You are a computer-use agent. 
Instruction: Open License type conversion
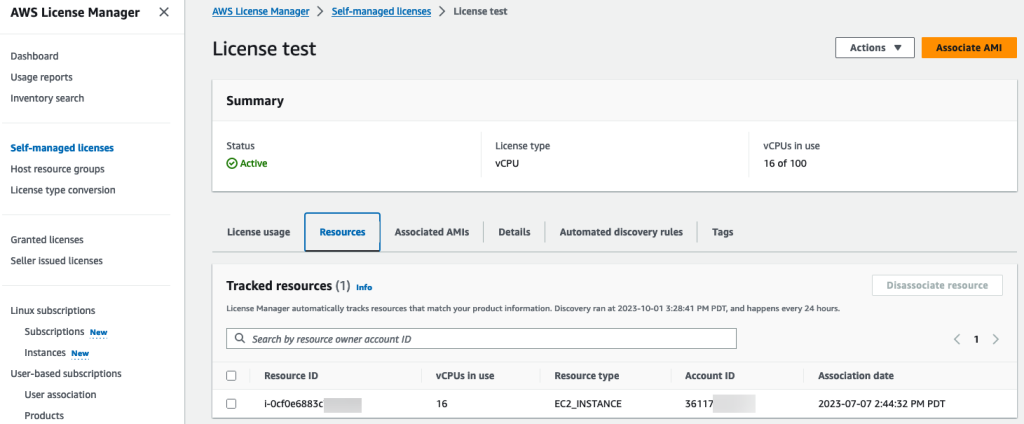[x=63, y=190]
